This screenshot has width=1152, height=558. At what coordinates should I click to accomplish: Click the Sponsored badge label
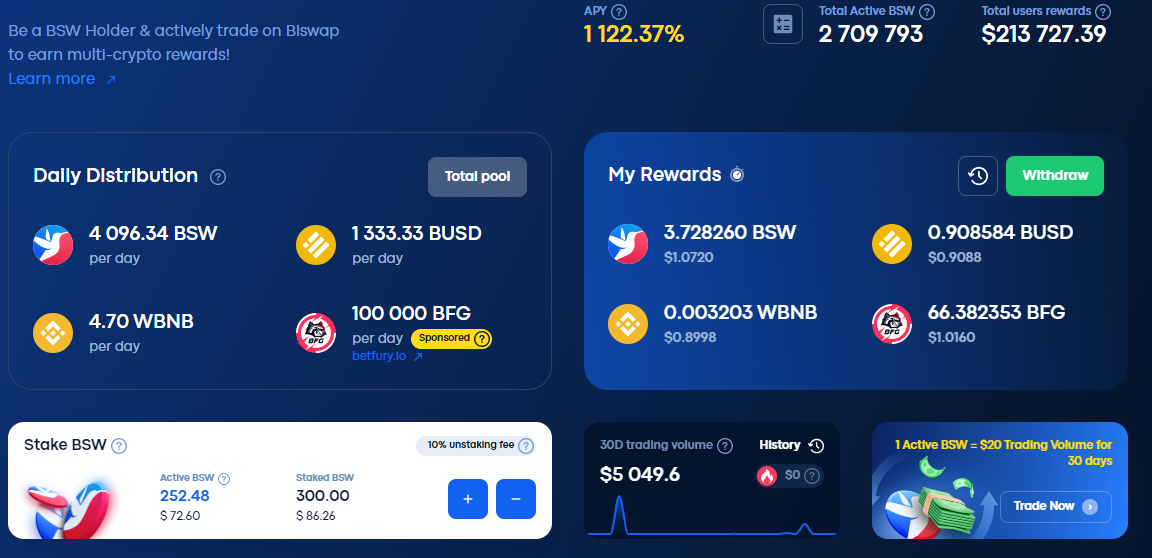[x=444, y=338]
